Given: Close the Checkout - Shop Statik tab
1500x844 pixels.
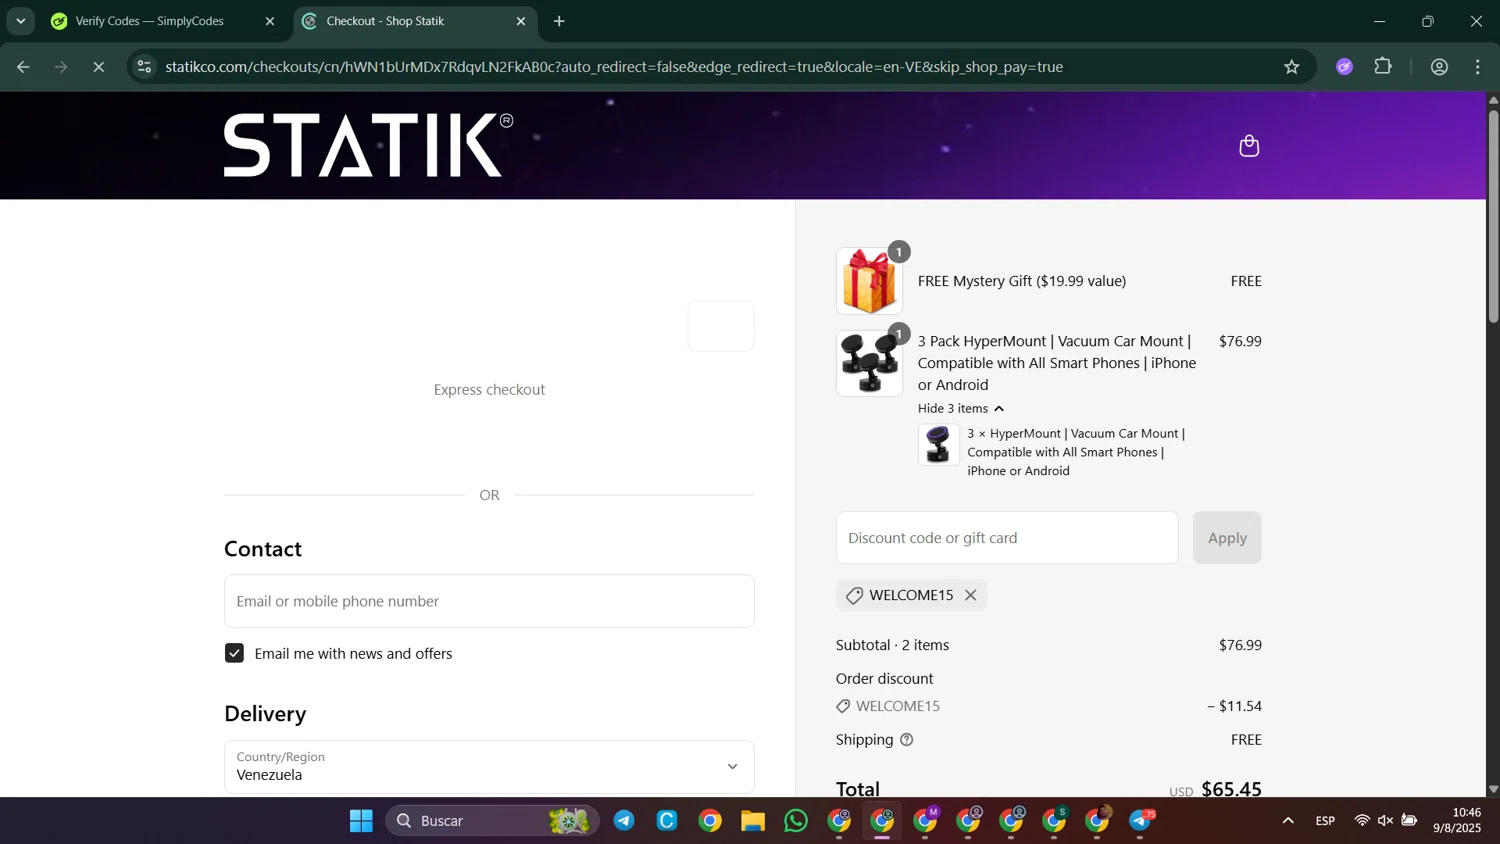Looking at the screenshot, I should [x=520, y=21].
